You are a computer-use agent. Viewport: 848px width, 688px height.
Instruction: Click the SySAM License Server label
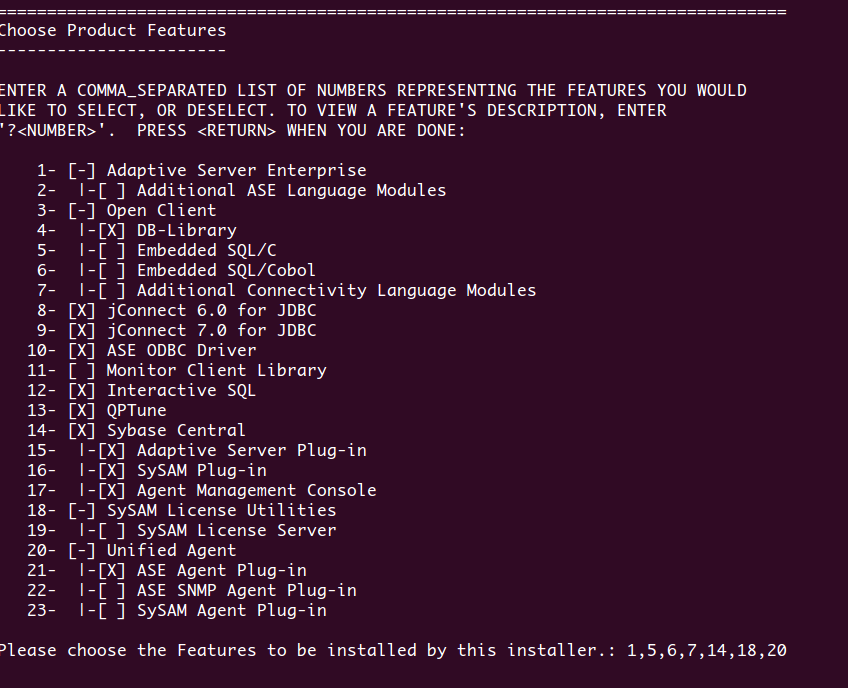[x=236, y=531]
